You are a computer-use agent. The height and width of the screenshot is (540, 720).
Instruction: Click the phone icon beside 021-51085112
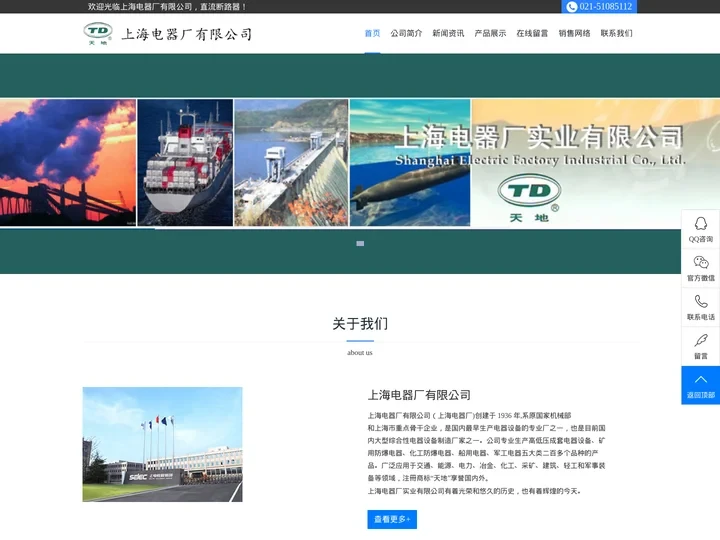[572, 6]
